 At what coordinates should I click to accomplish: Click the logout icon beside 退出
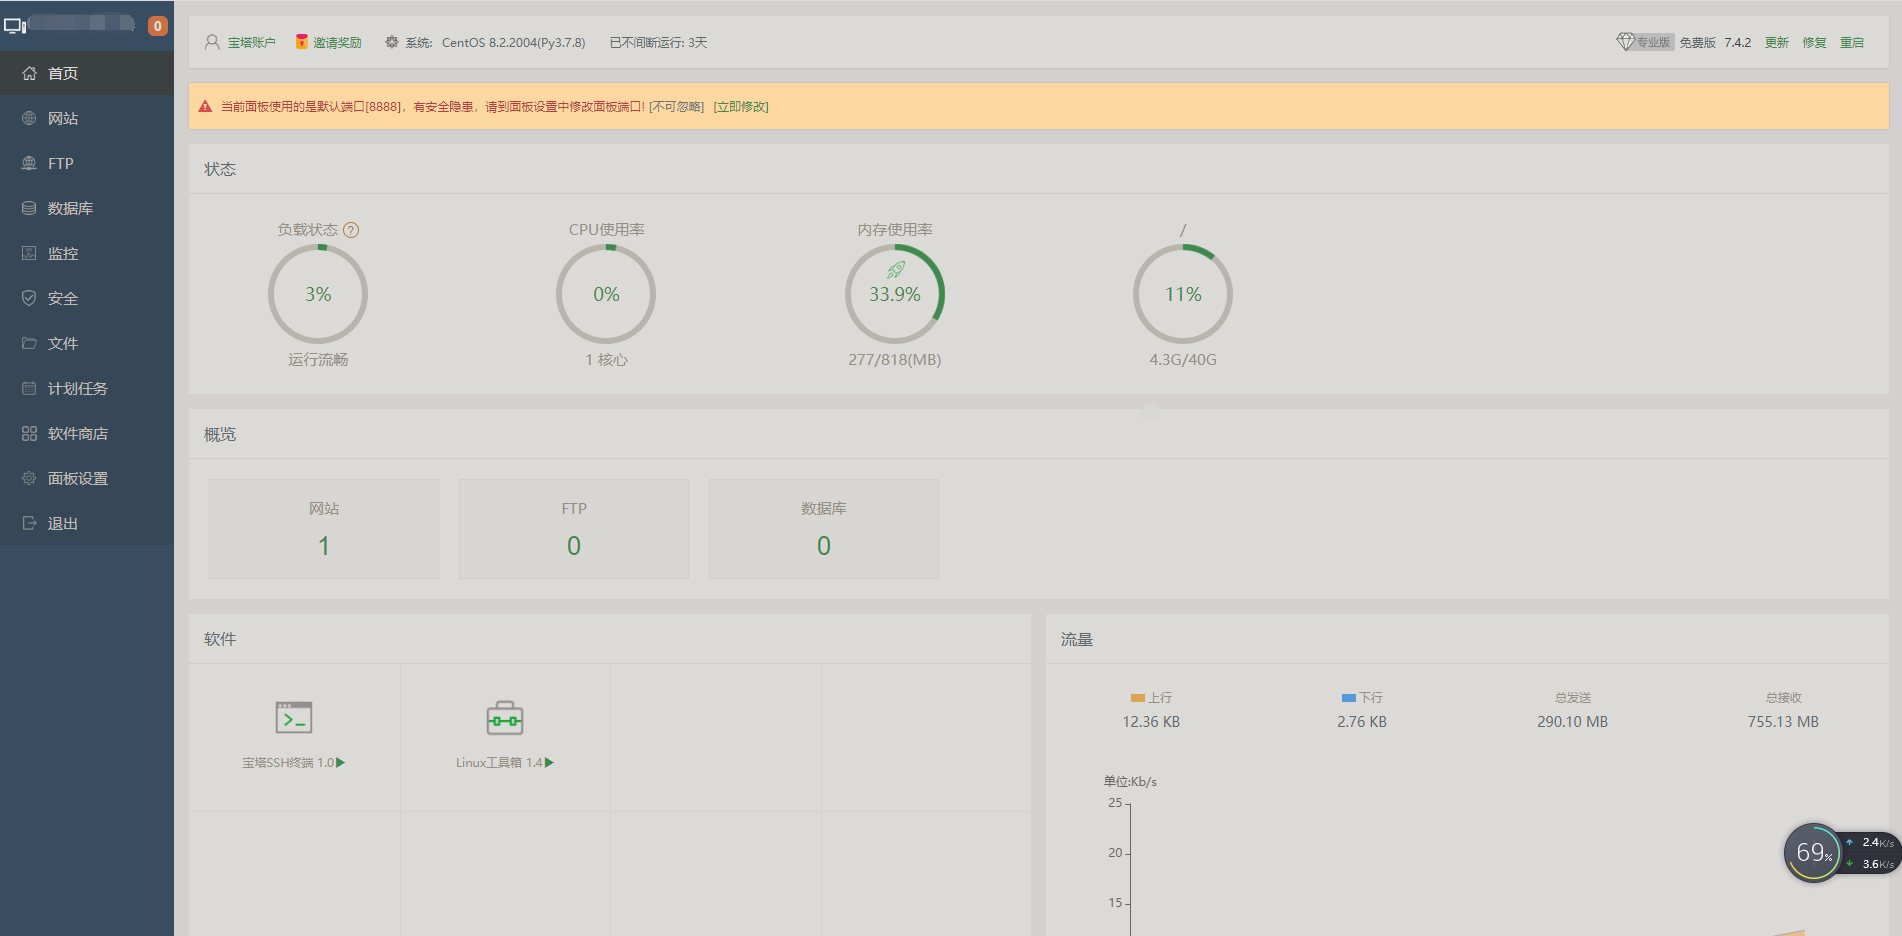pyautogui.click(x=29, y=523)
